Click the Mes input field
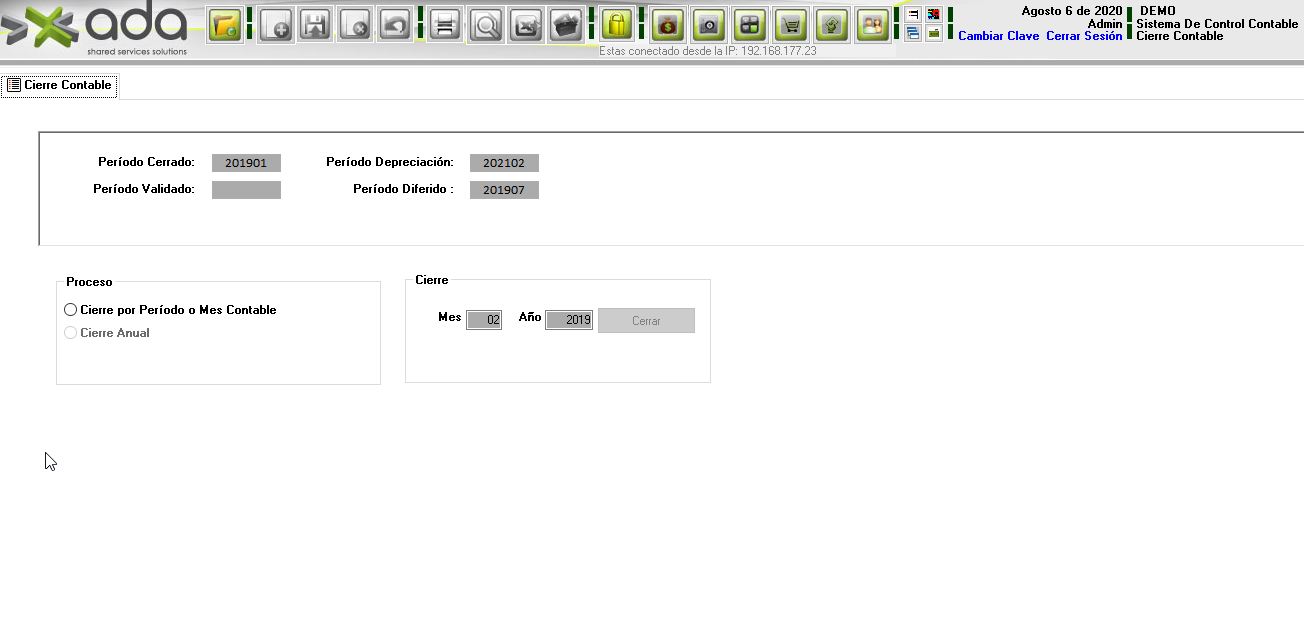This screenshot has height=629, width=1304. pos(484,320)
